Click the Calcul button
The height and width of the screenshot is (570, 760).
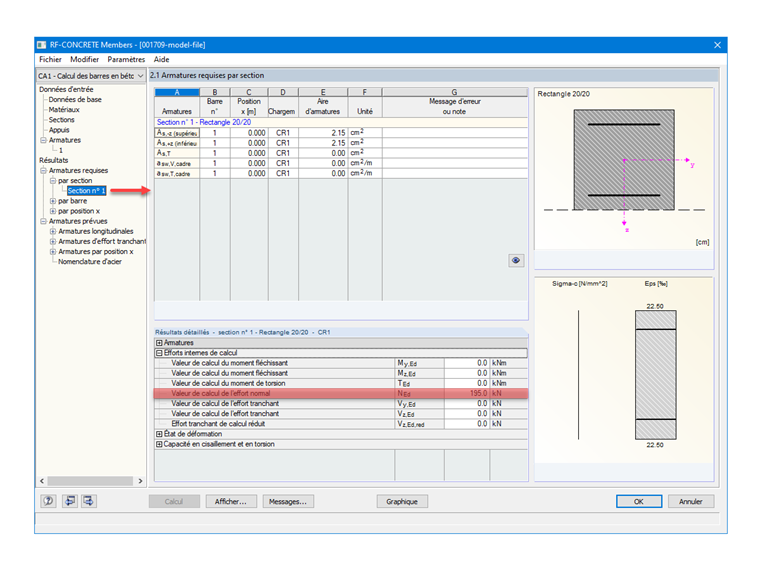(x=174, y=502)
